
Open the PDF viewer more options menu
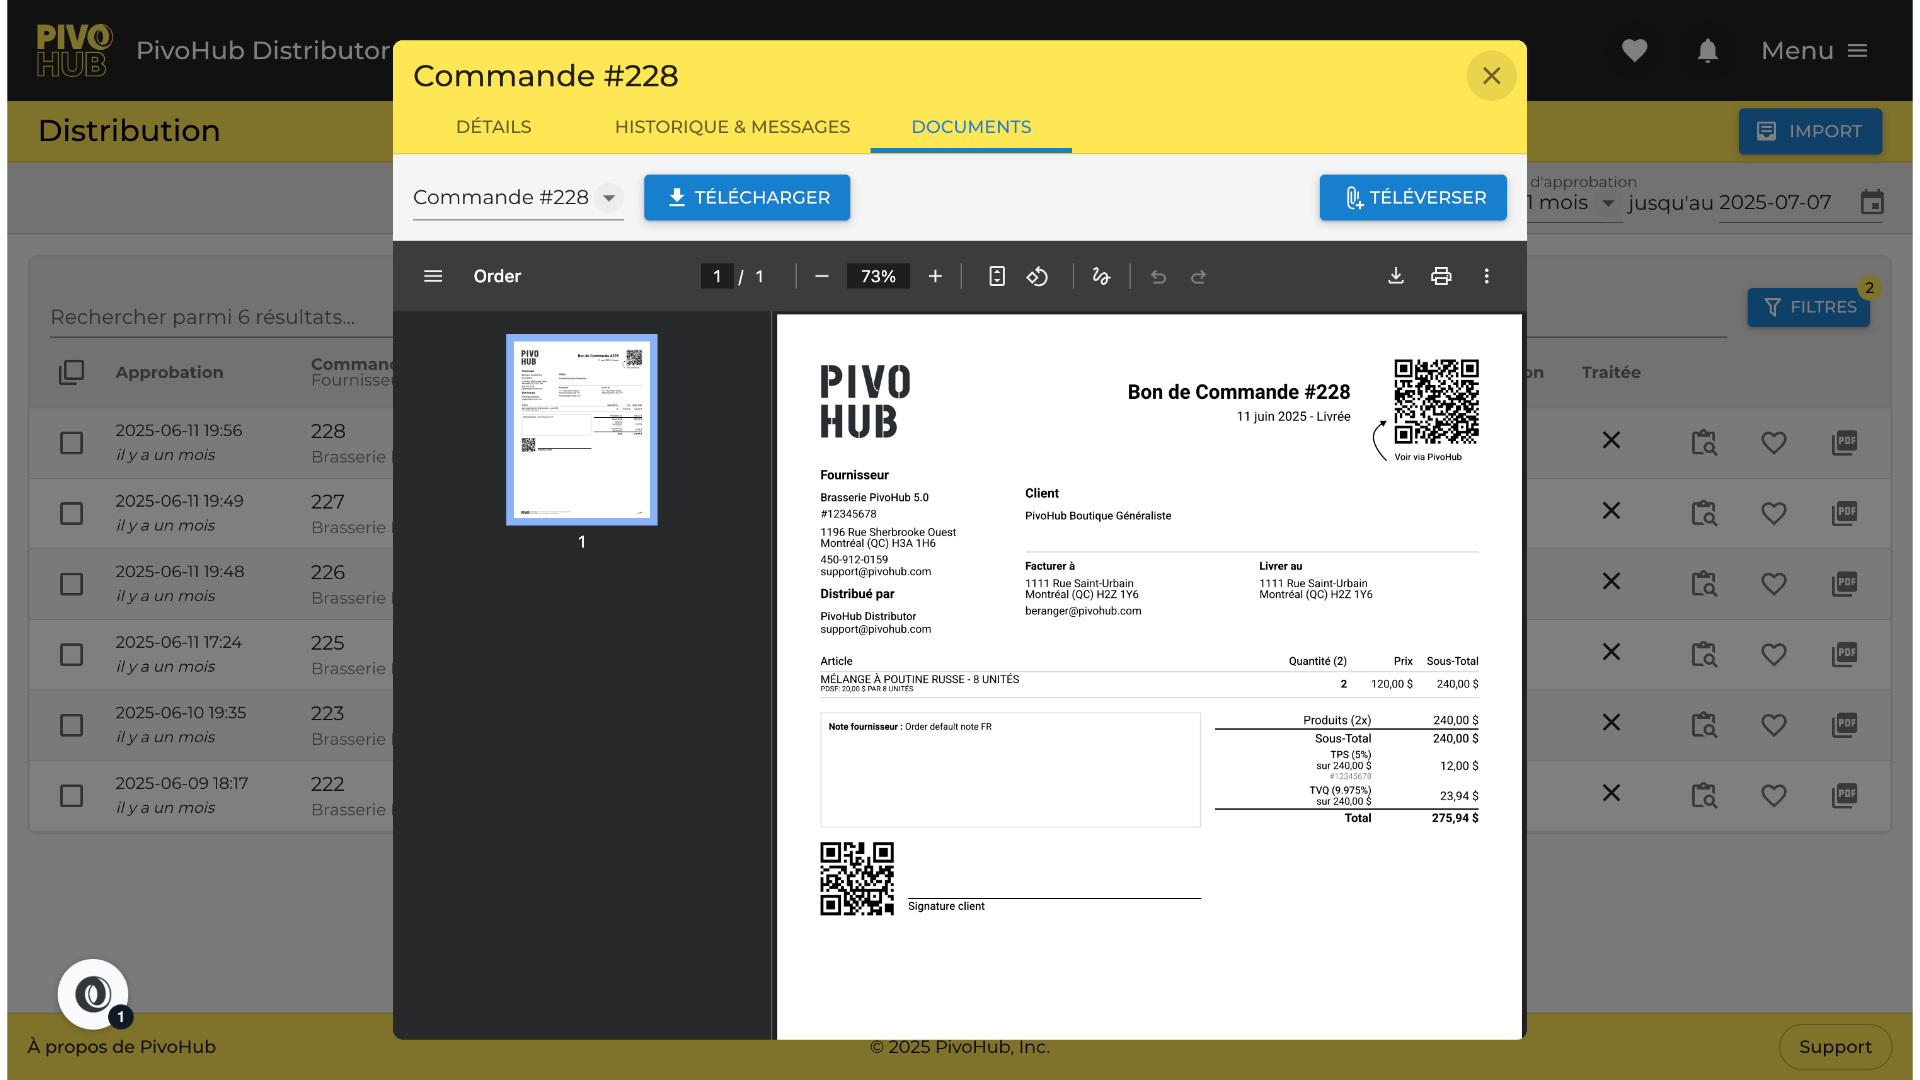click(x=1487, y=276)
